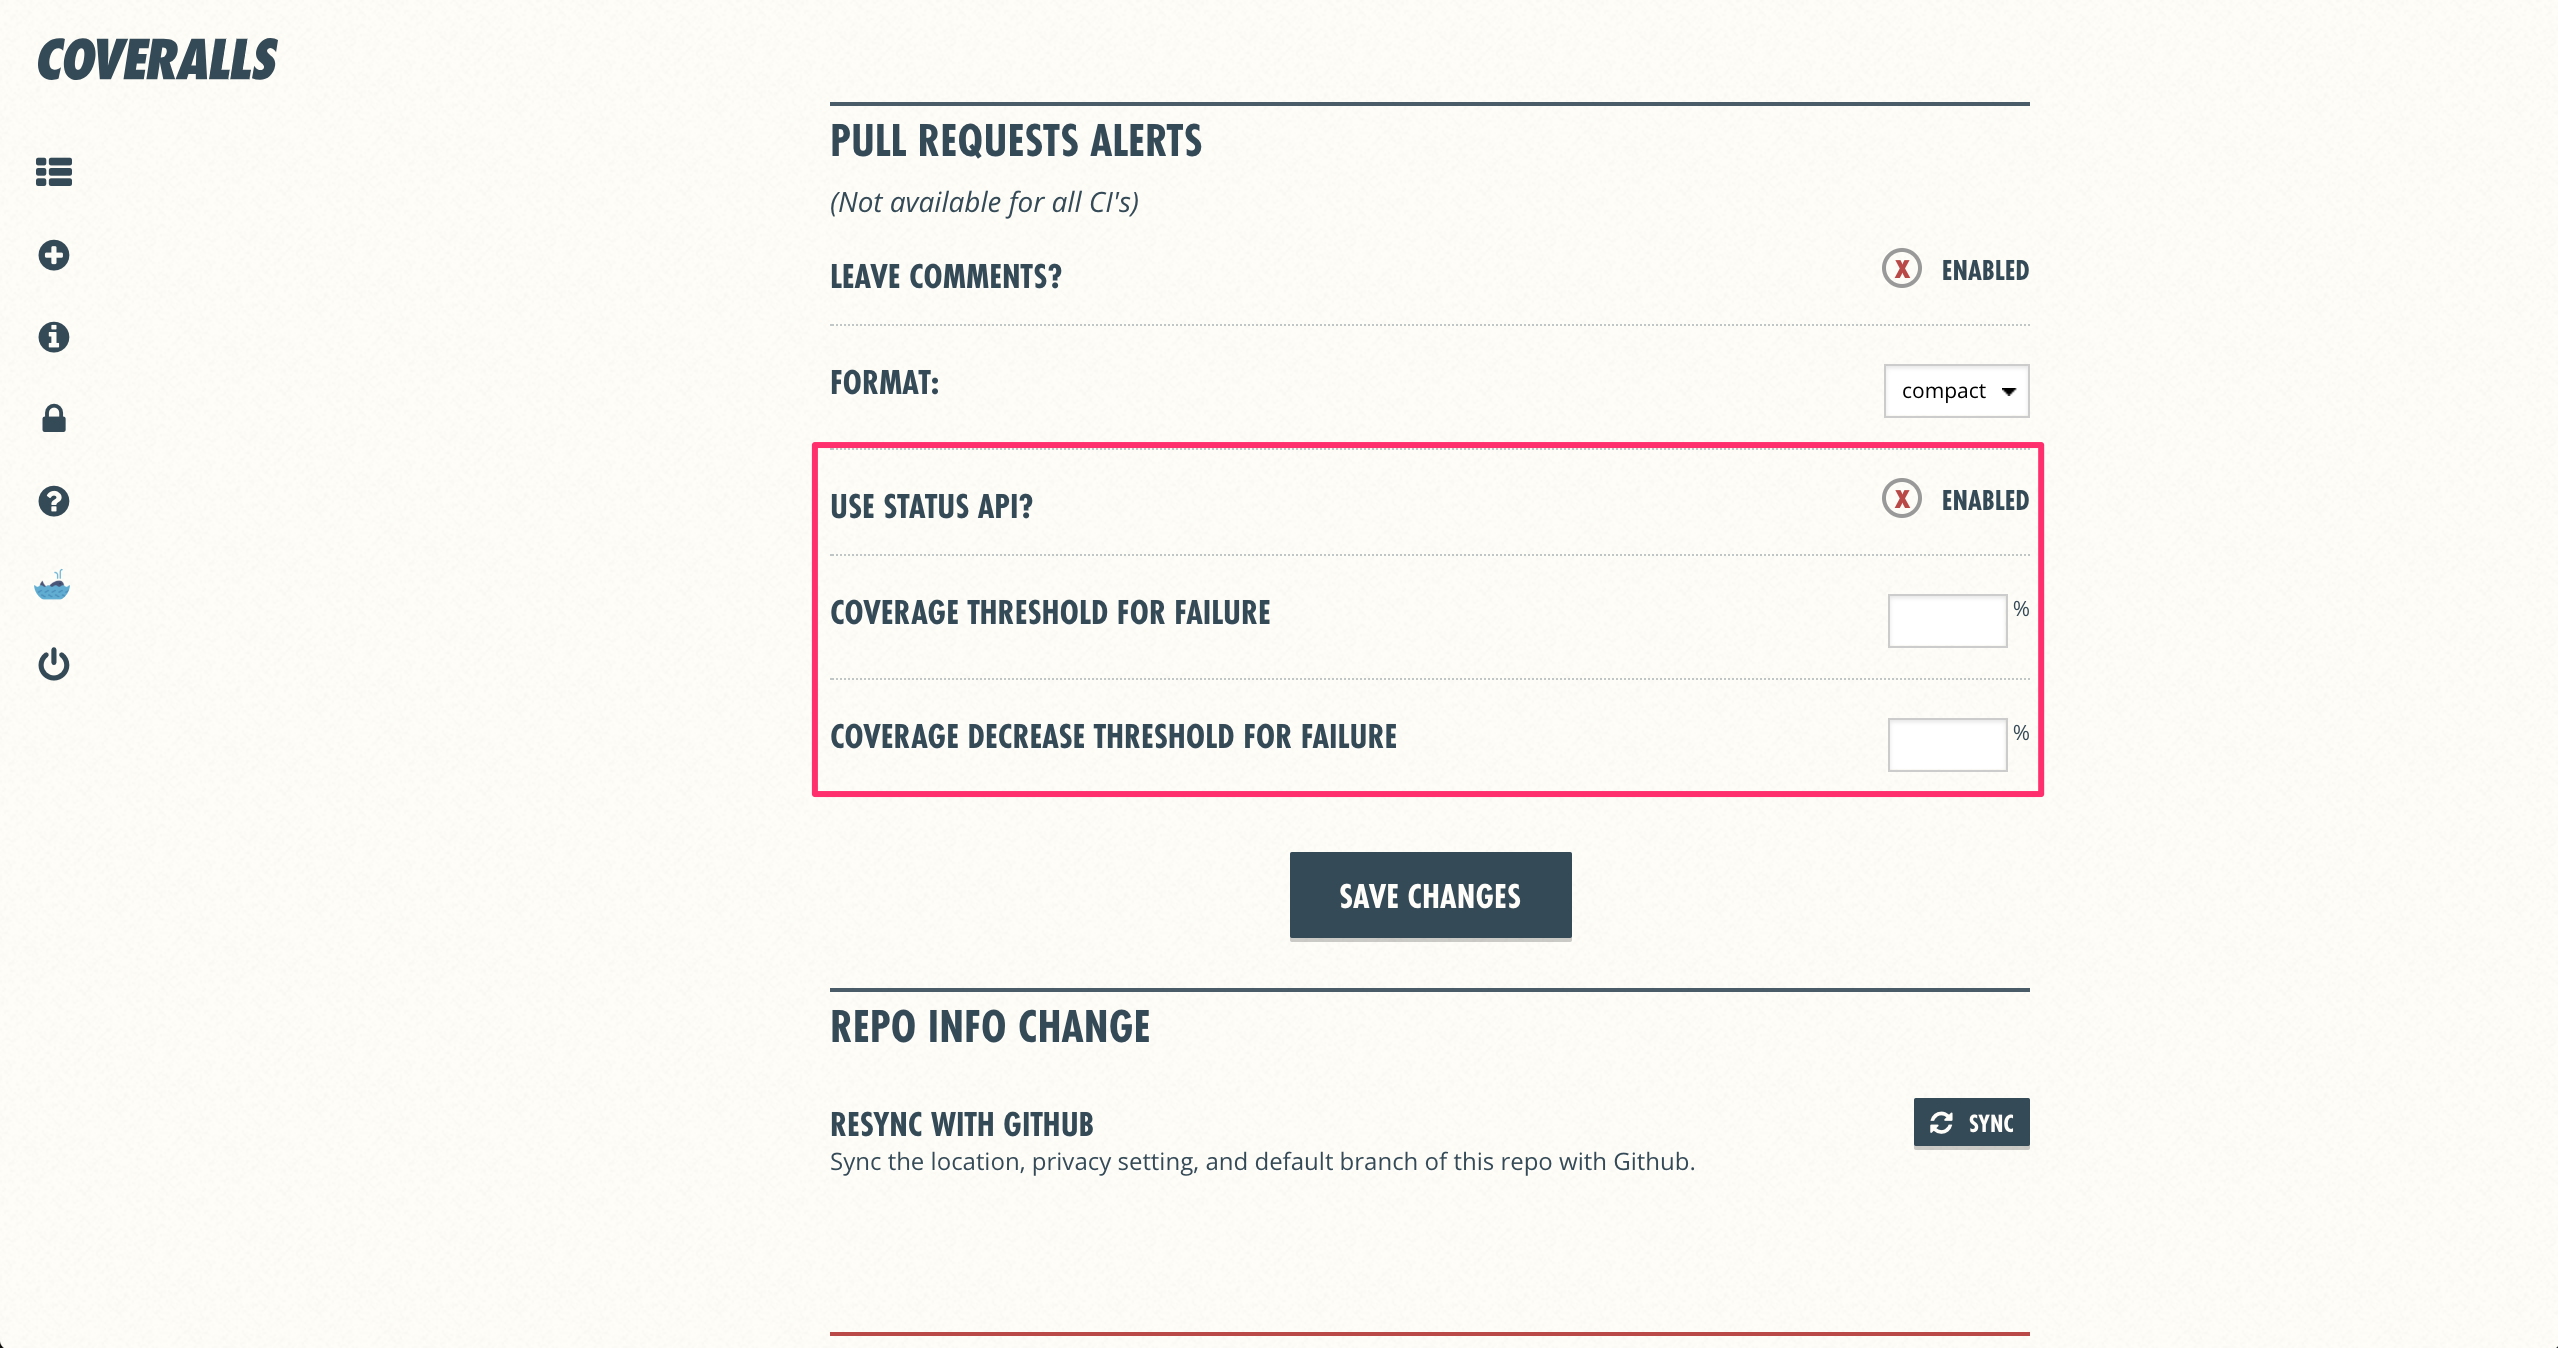Viewport: 2558px width, 1348px height.
Task: Click the lock/security icon in sidebar
Action: pos(51,419)
